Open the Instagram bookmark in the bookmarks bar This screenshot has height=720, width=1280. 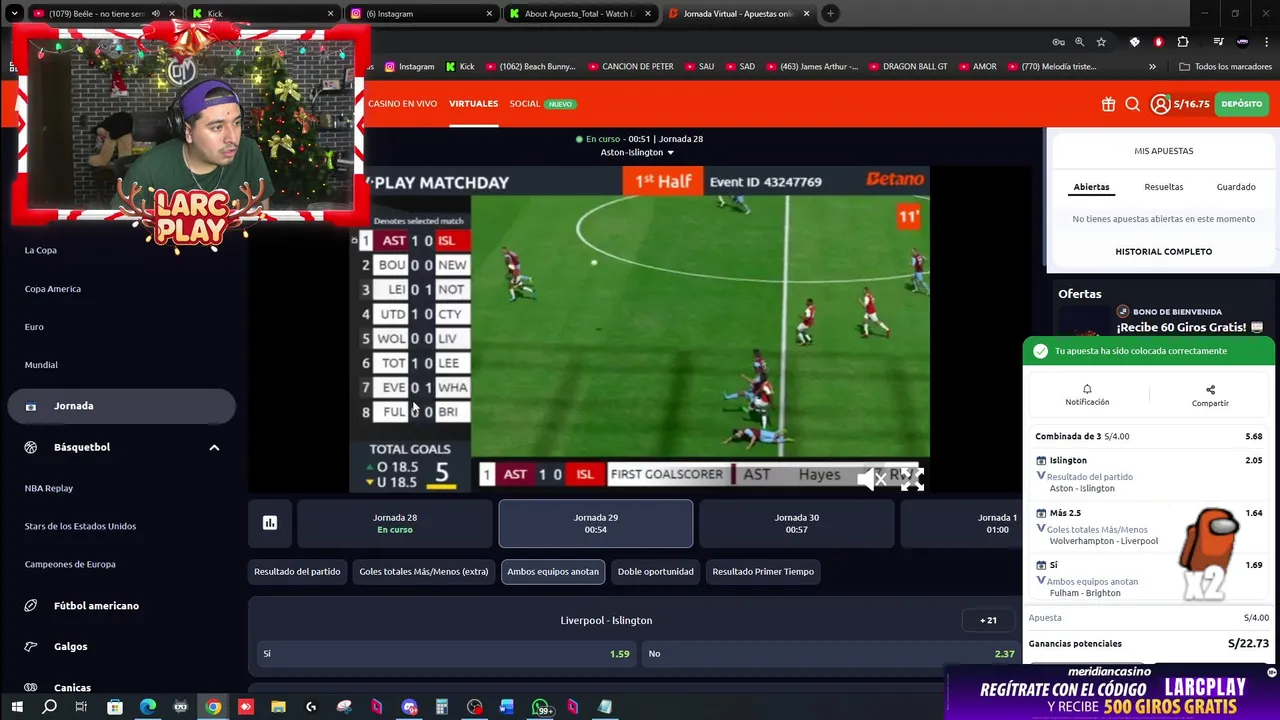tap(409, 67)
